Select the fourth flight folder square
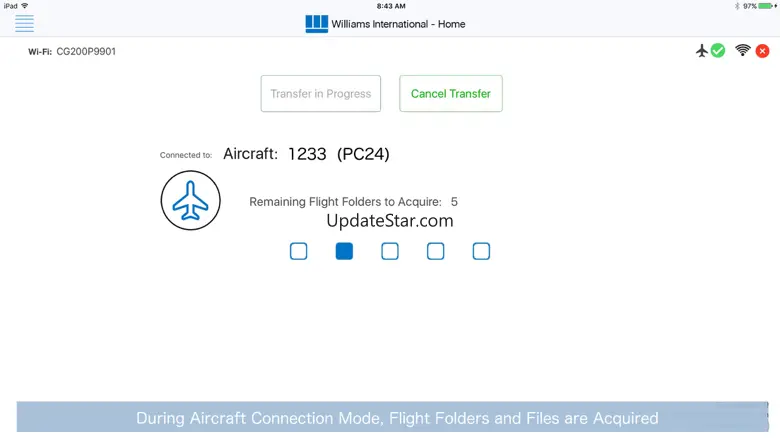This screenshot has width=780, height=439. [436, 251]
